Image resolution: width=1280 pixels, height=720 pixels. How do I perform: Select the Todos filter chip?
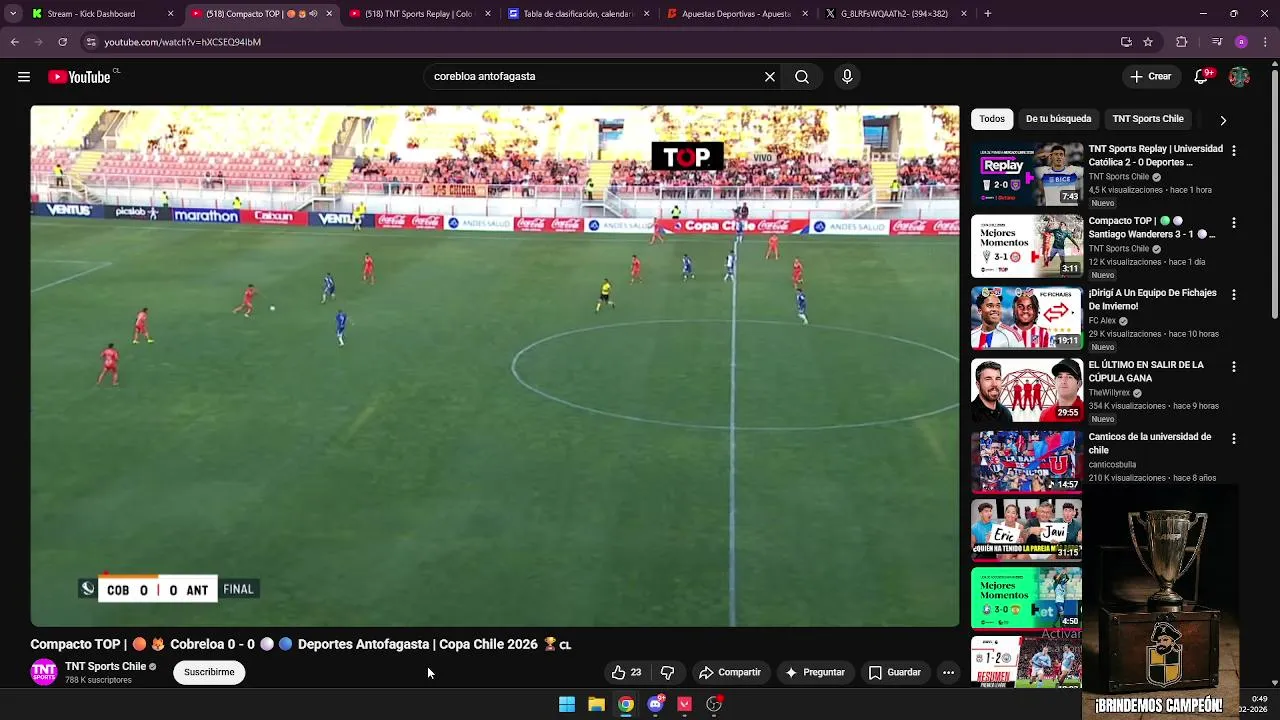point(992,119)
